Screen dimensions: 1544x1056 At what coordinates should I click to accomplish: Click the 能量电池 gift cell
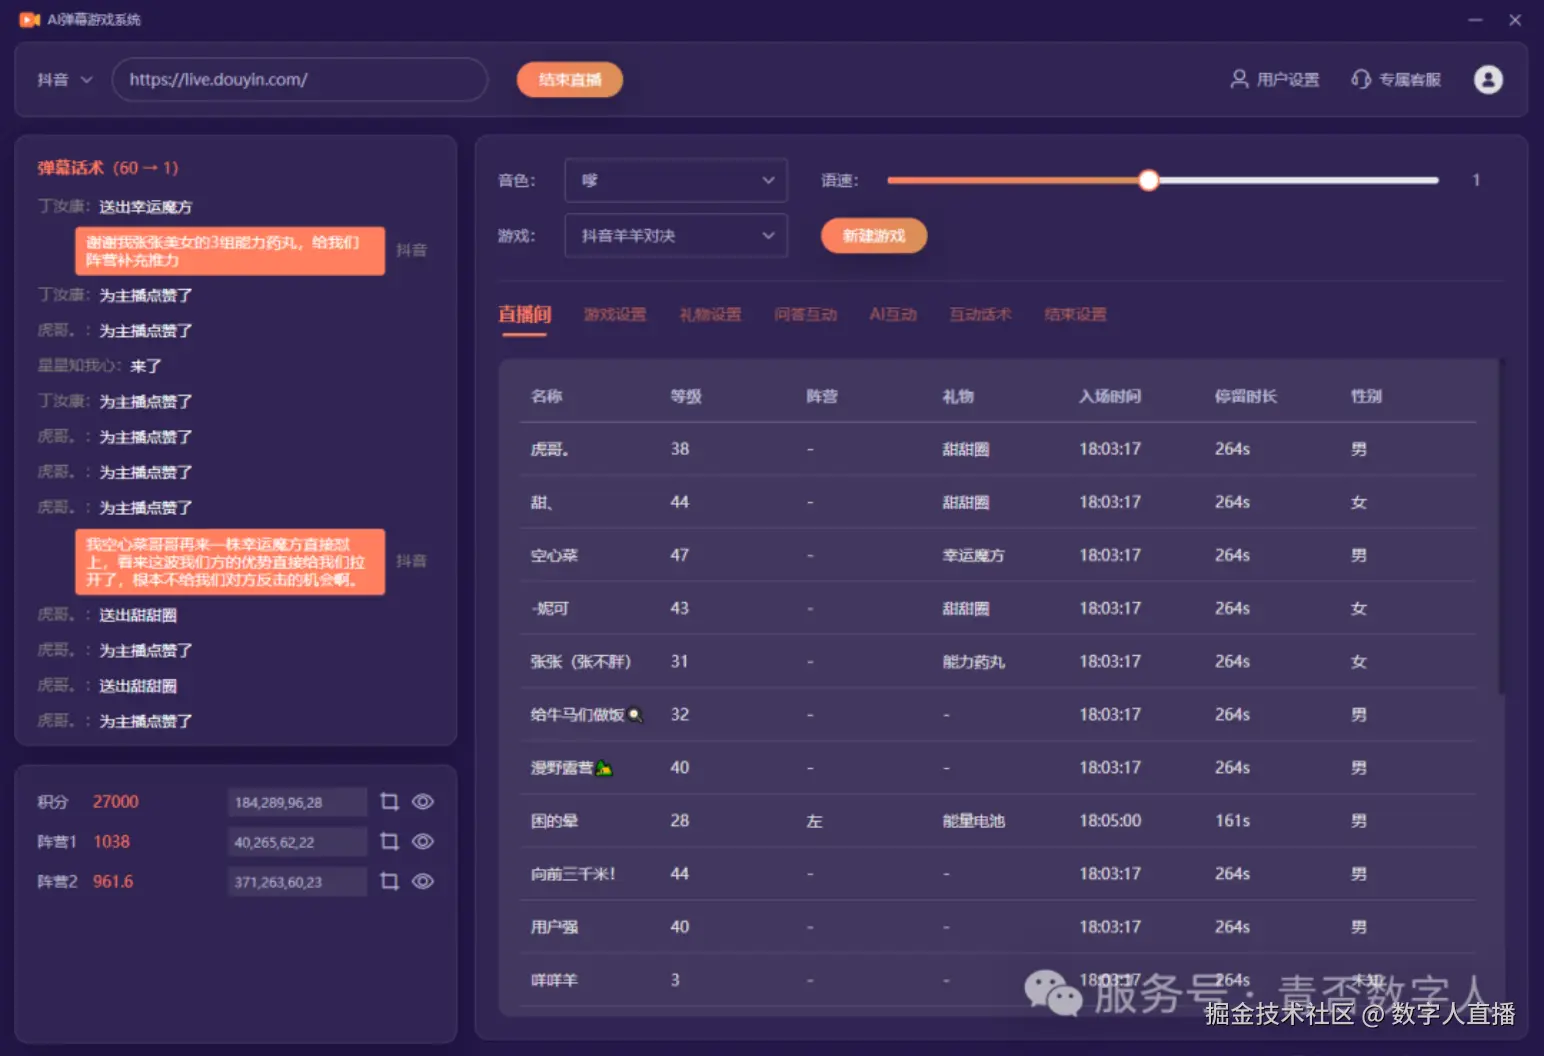(x=973, y=820)
